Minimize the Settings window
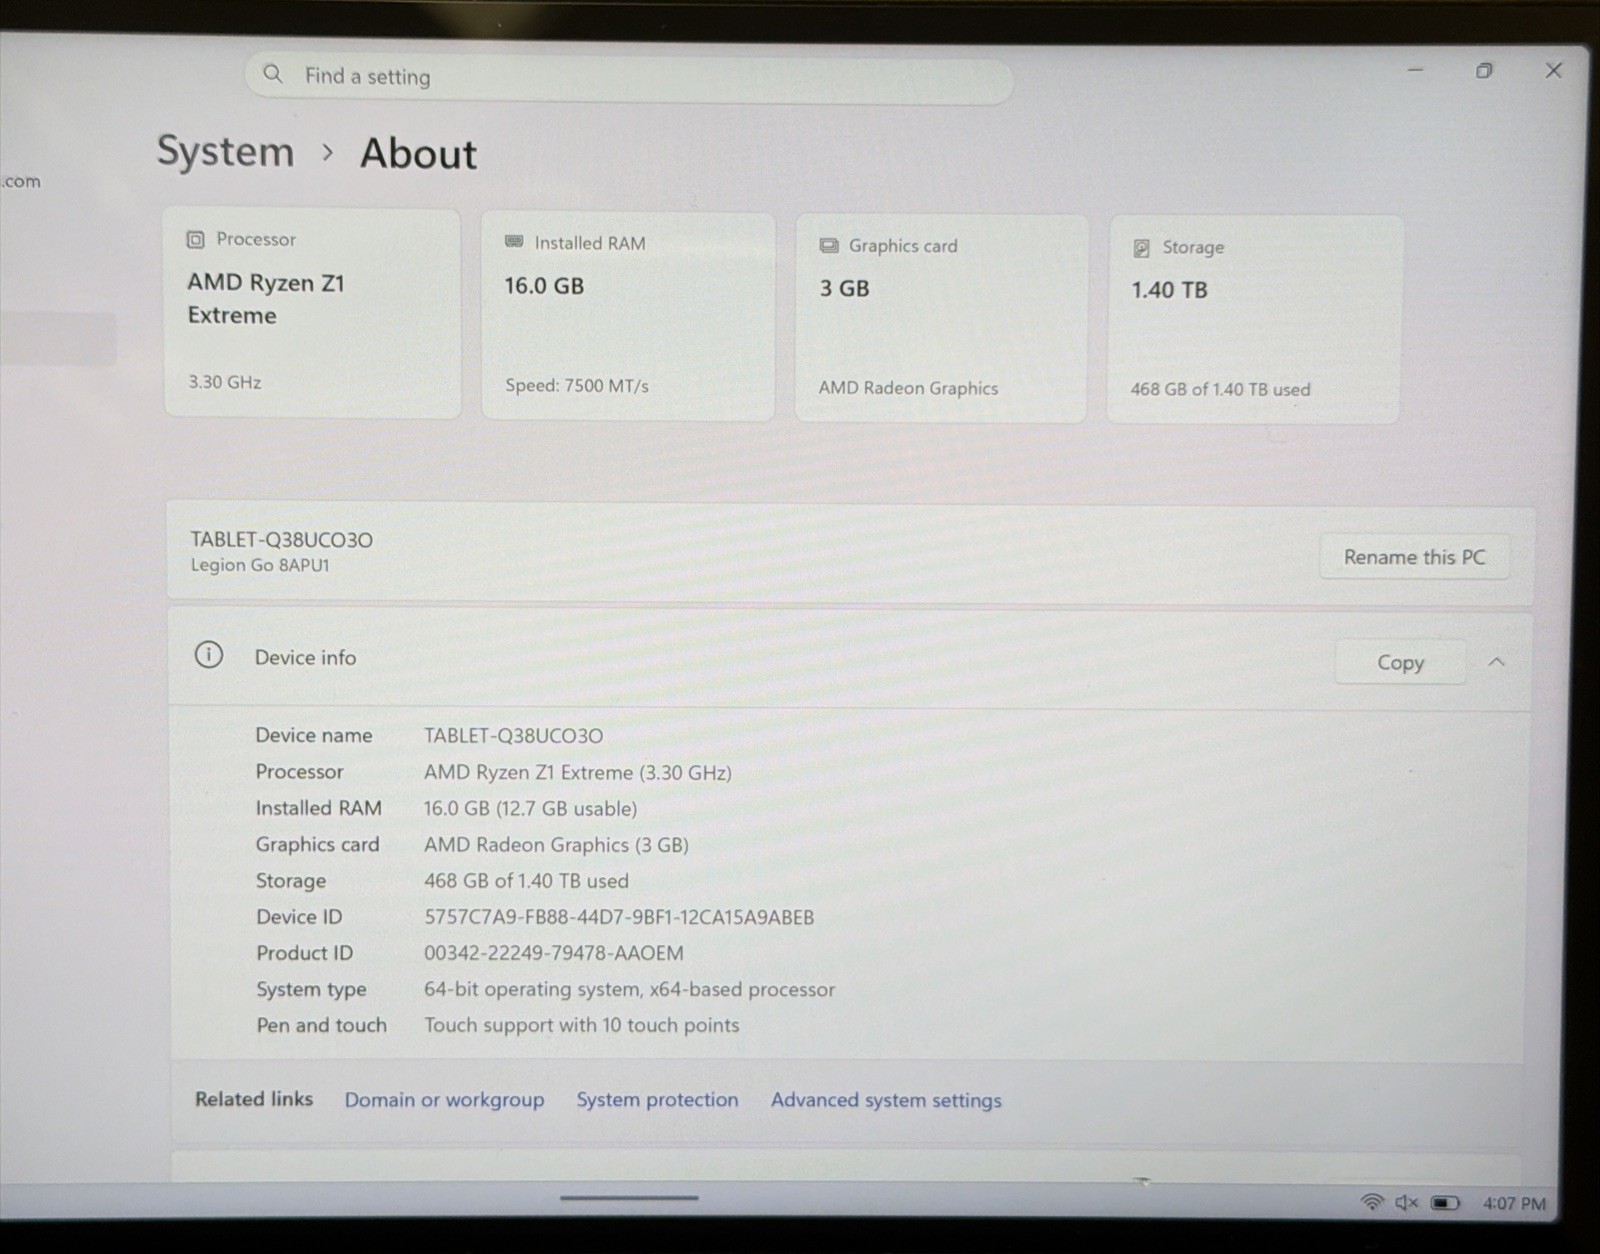This screenshot has width=1600, height=1254. pos(1415,70)
